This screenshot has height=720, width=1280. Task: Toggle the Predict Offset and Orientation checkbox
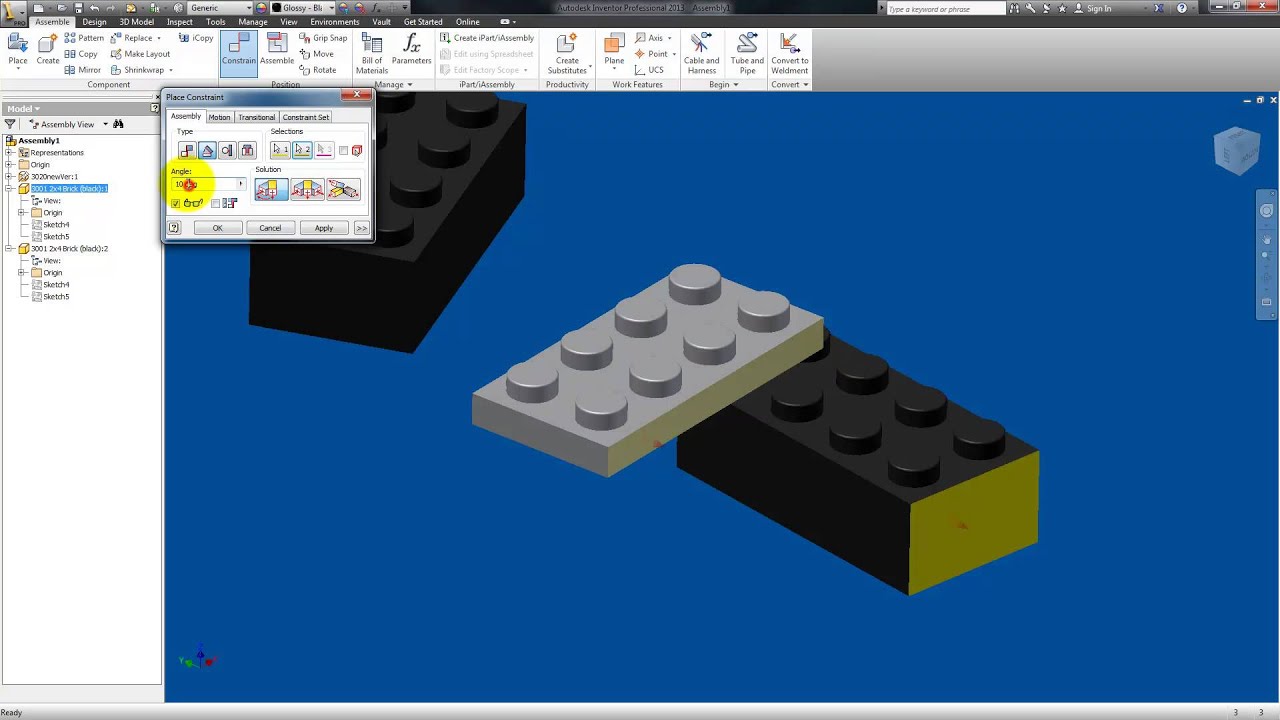click(x=216, y=204)
